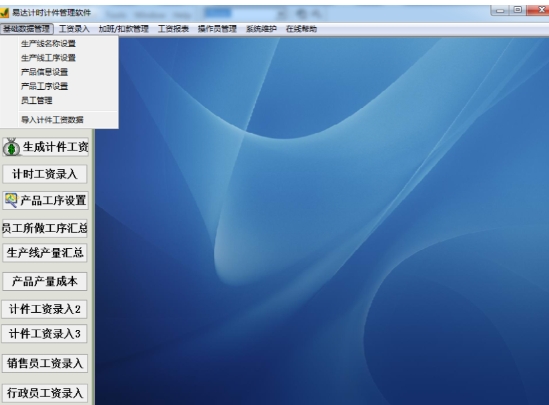Open the 基础数据管理 menu
Viewport: 549px width, 405px height.
[x=27, y=29]
